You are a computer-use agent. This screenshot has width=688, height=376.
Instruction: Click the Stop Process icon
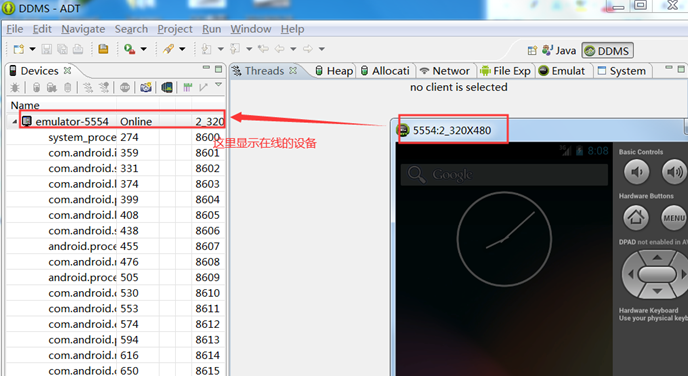(x=125, y=88)
